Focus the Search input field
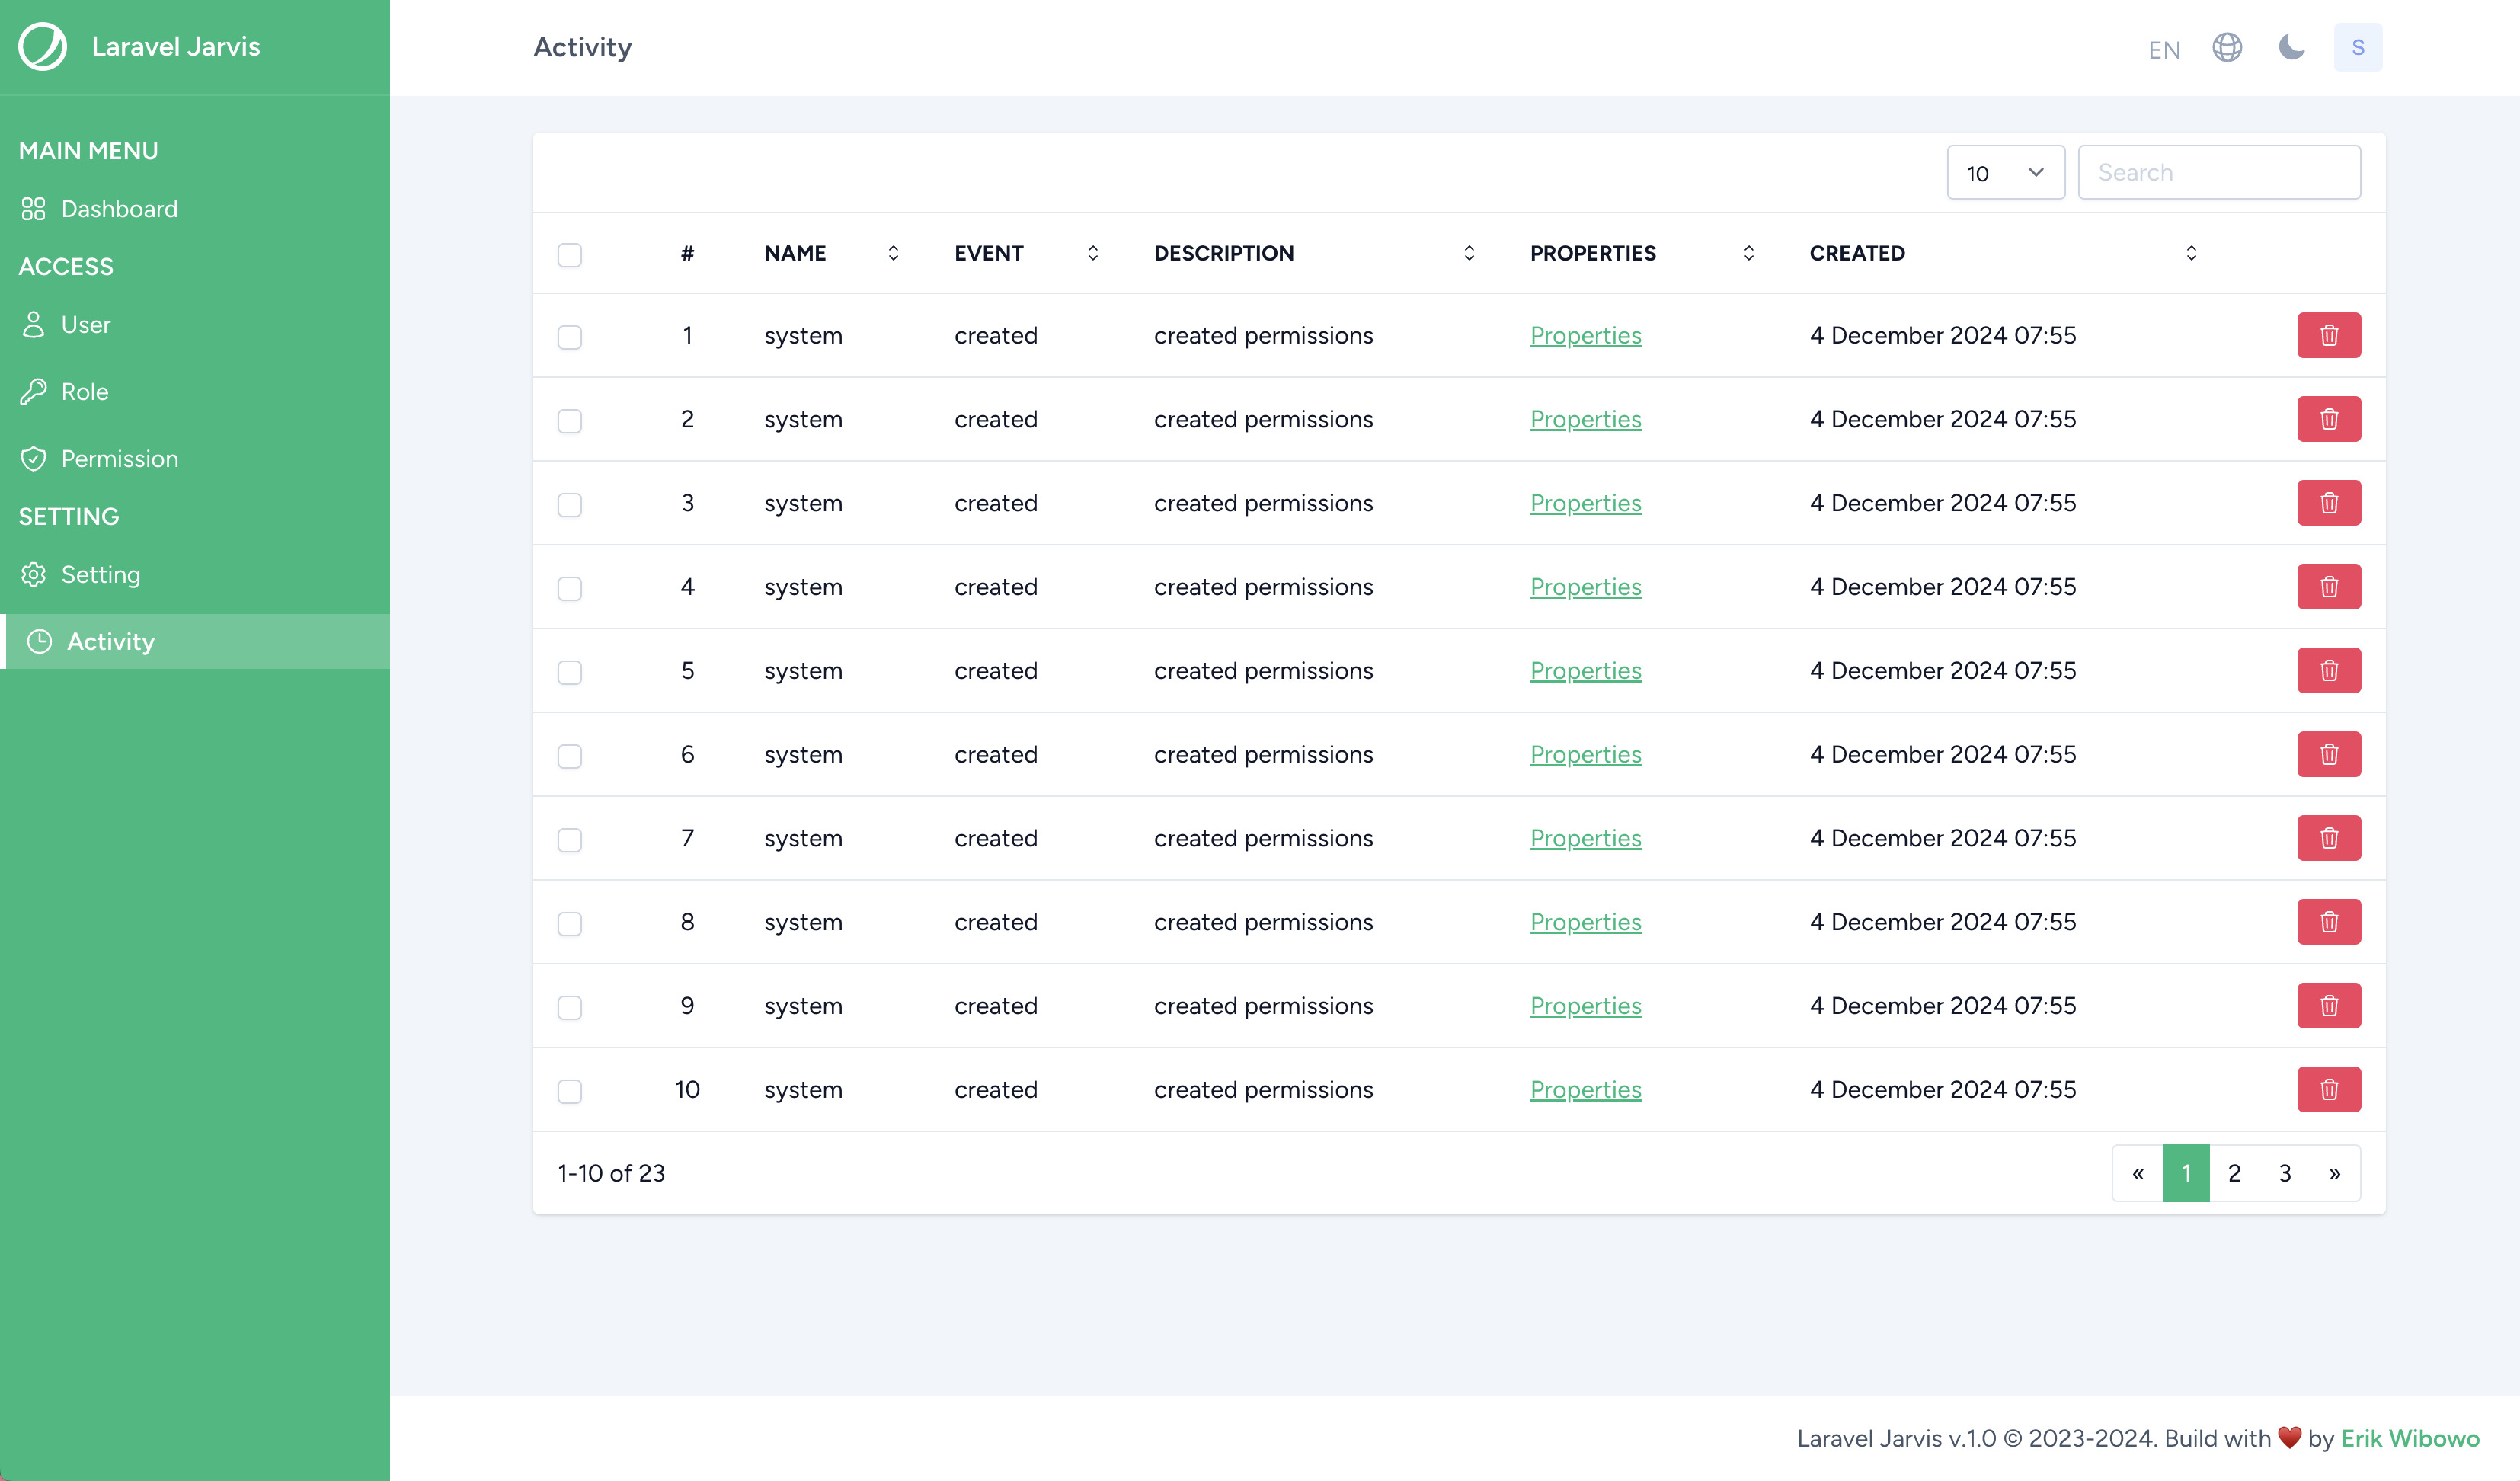2520x1481 pixels. [x=2218, y=173]
